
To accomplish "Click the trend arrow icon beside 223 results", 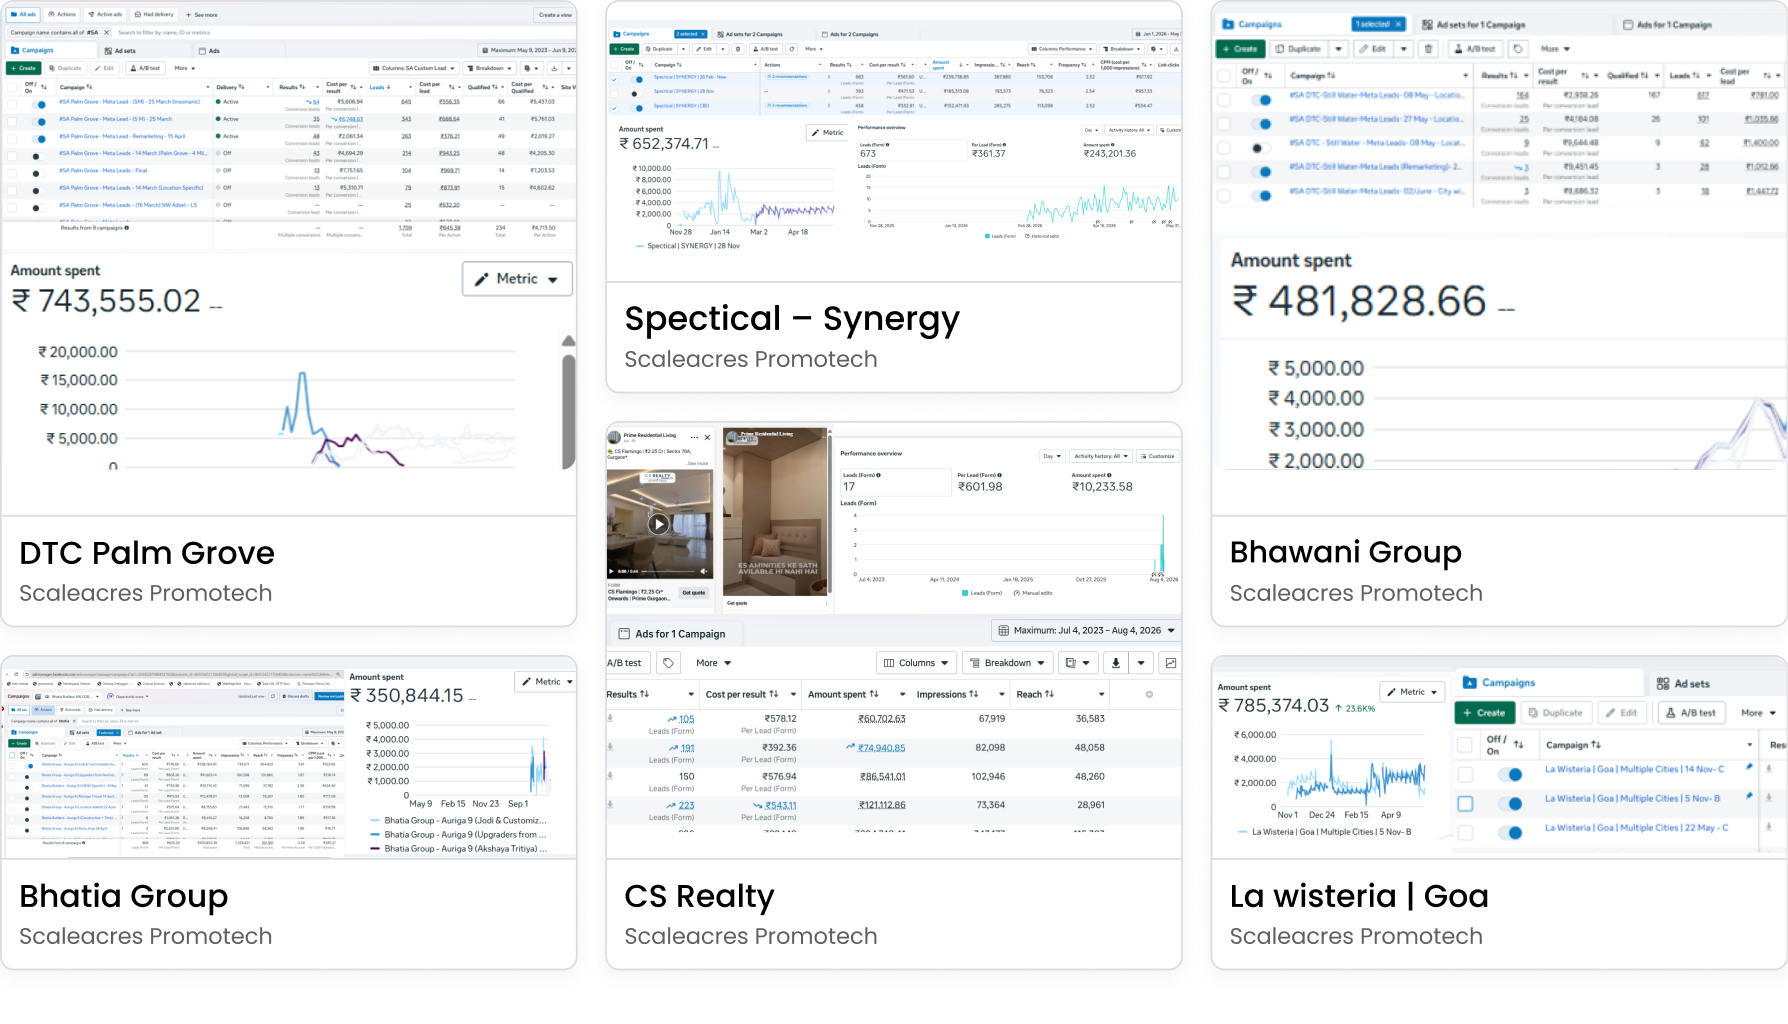I will pyautogui.click(x=672, y=805).
